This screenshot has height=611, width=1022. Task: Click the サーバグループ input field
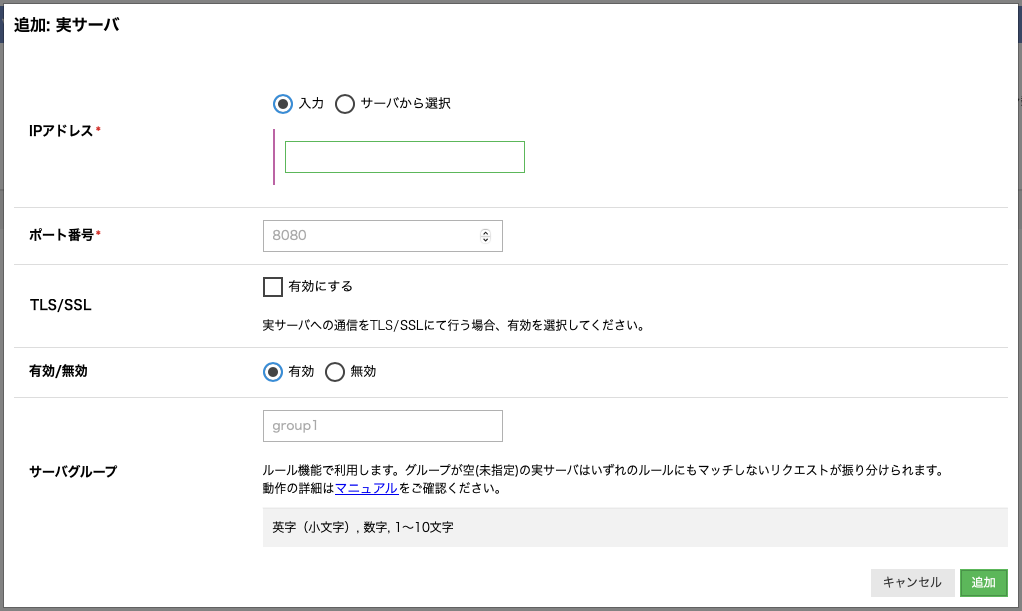pos(383,426)
